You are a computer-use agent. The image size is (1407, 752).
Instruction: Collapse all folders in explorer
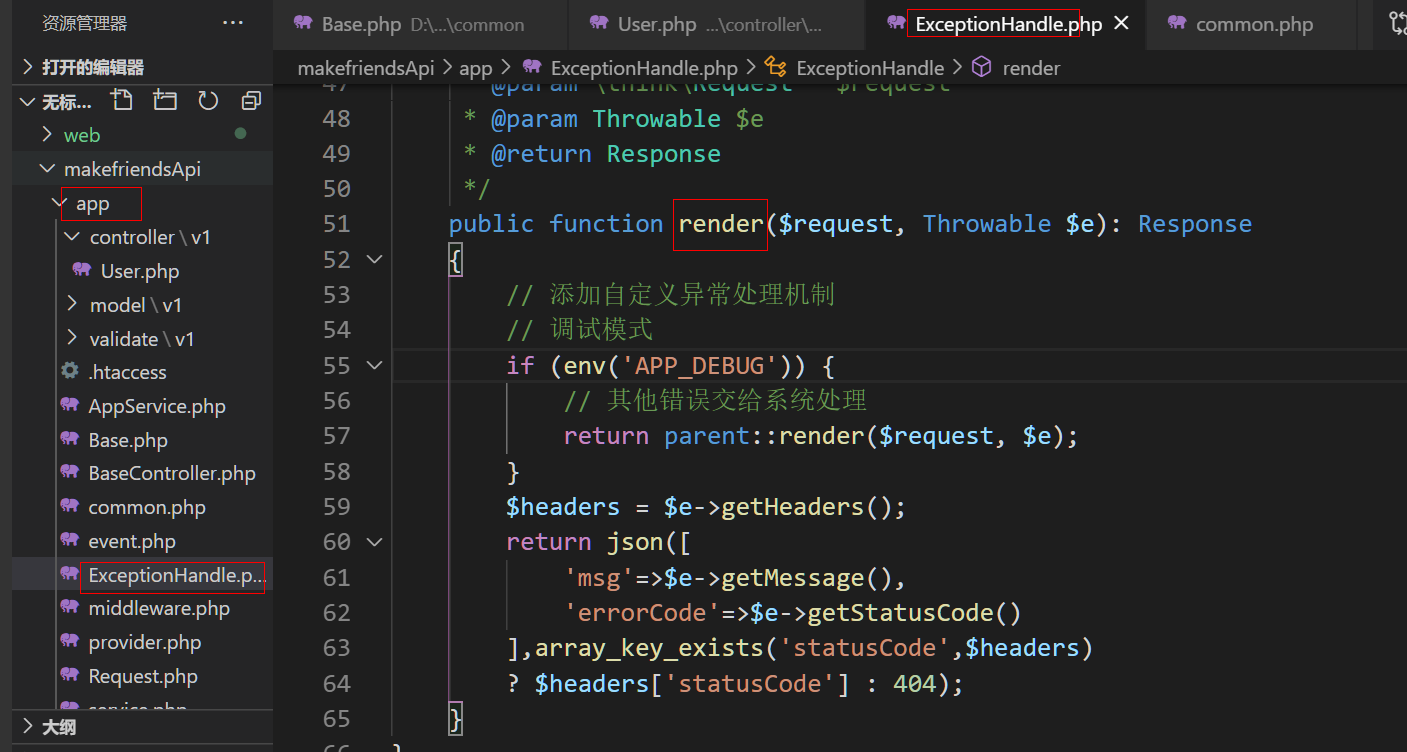(x=251, y=101)
